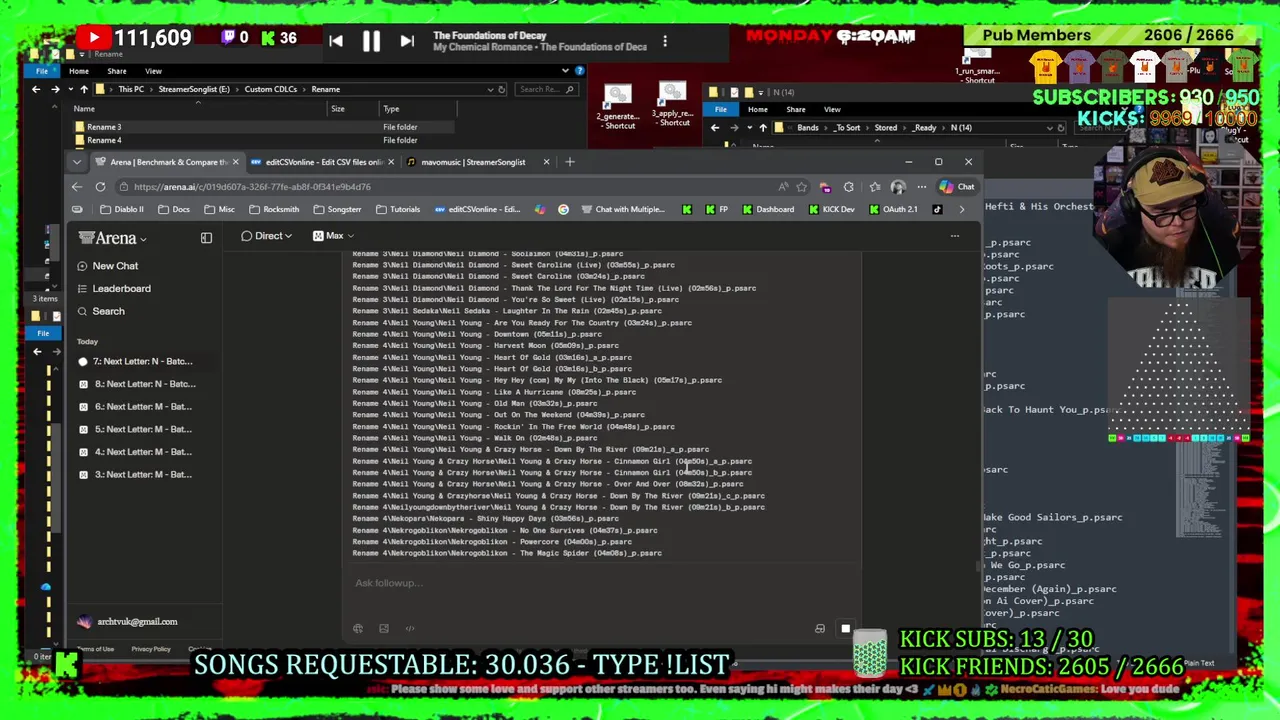Open a new browser tab

570,162
